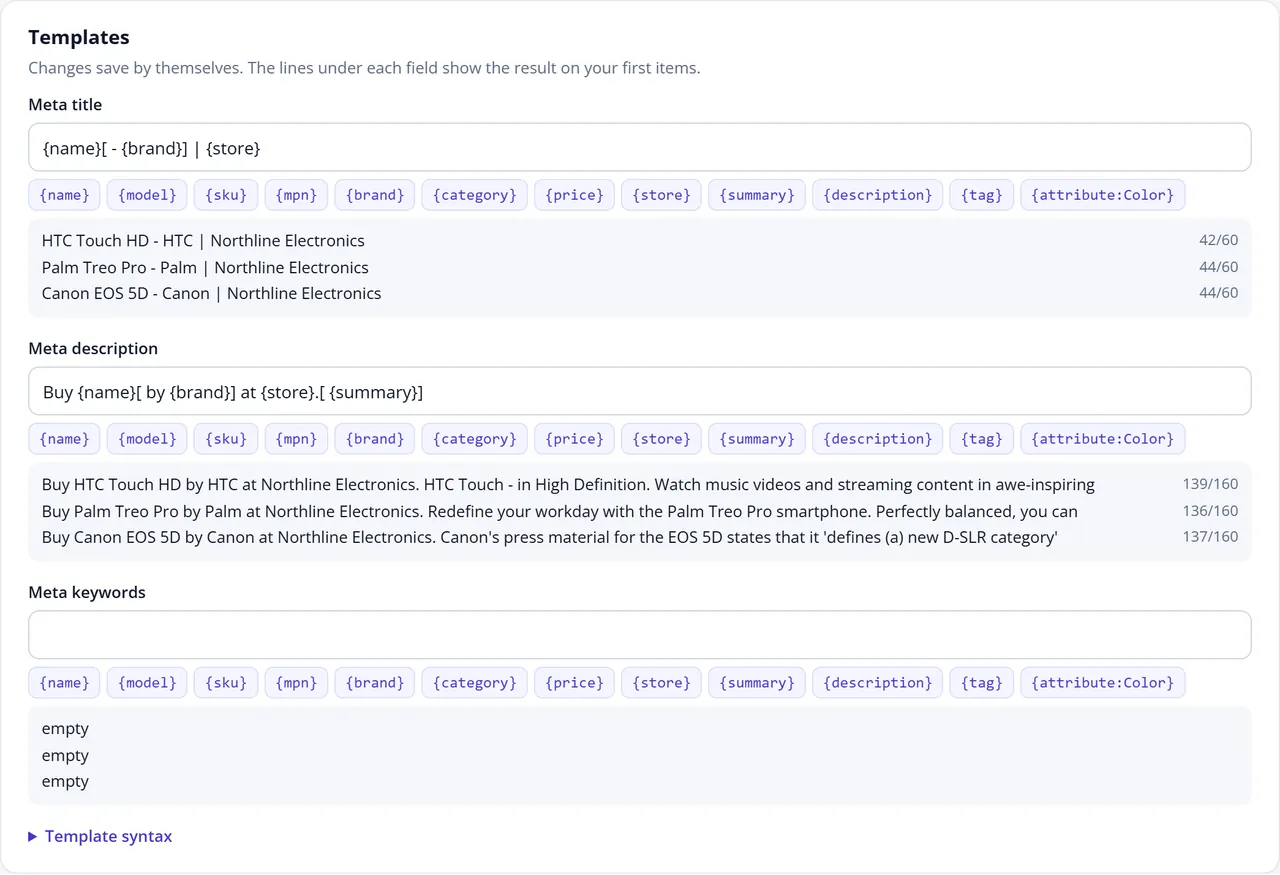Choose {model} token for Meta keywords
Viewport: 1280px width, 875px height.
coord(147,683)
